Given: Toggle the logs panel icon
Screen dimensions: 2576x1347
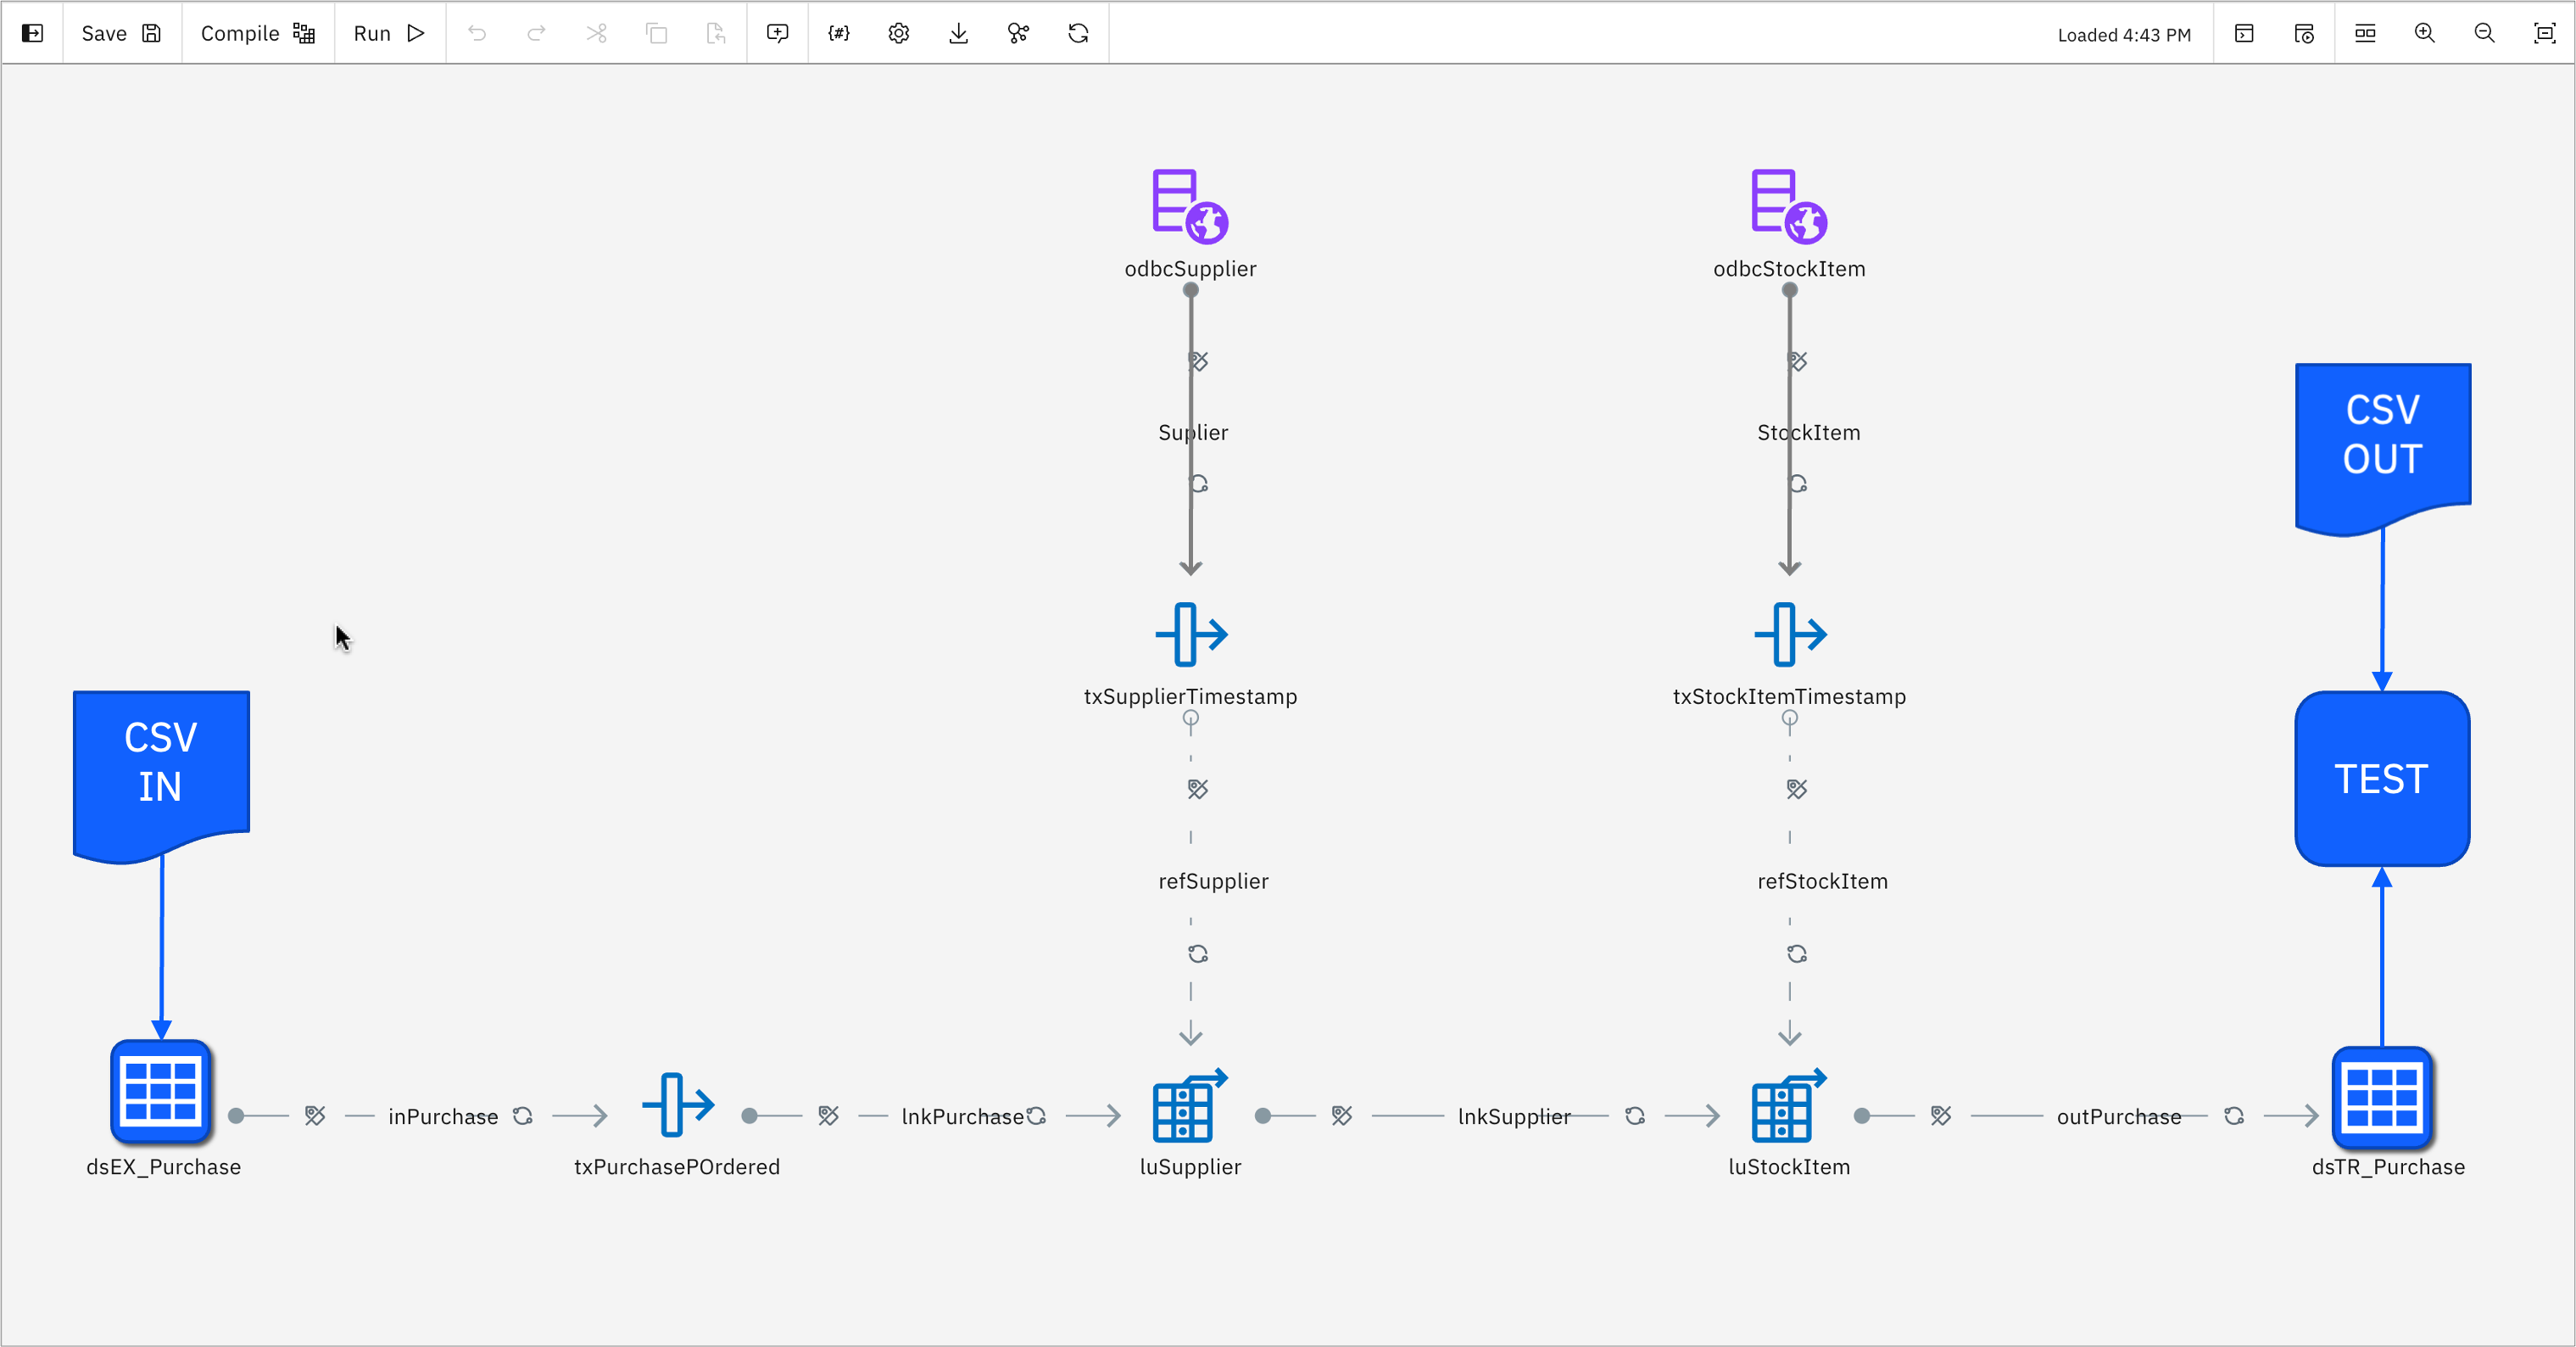Looking at the screenshot, I should pos(2244,33).
